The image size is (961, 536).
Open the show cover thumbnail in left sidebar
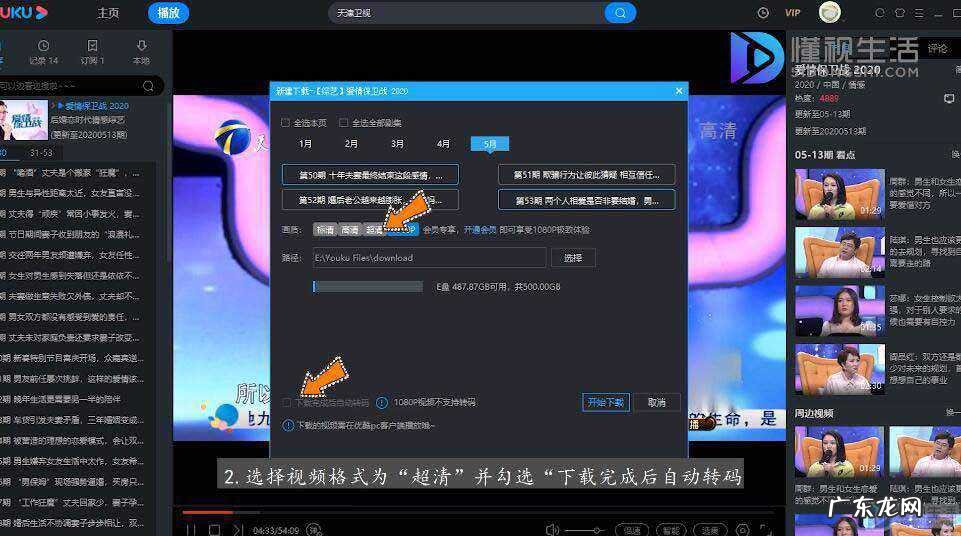pyautogui.click(x=24, y=120)
